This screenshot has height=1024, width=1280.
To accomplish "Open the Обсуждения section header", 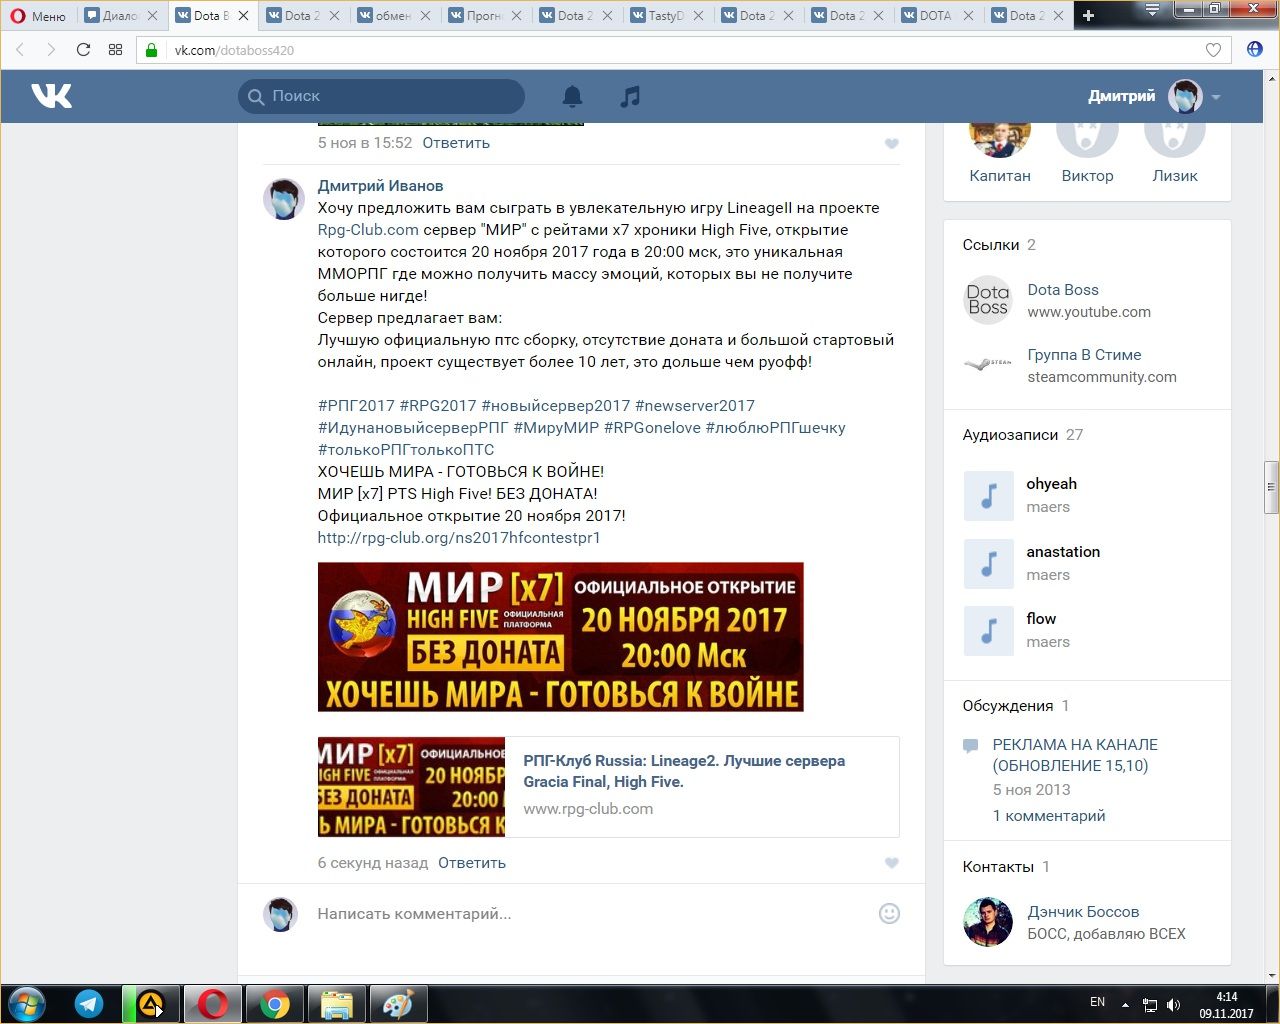I will point(1008,706).
